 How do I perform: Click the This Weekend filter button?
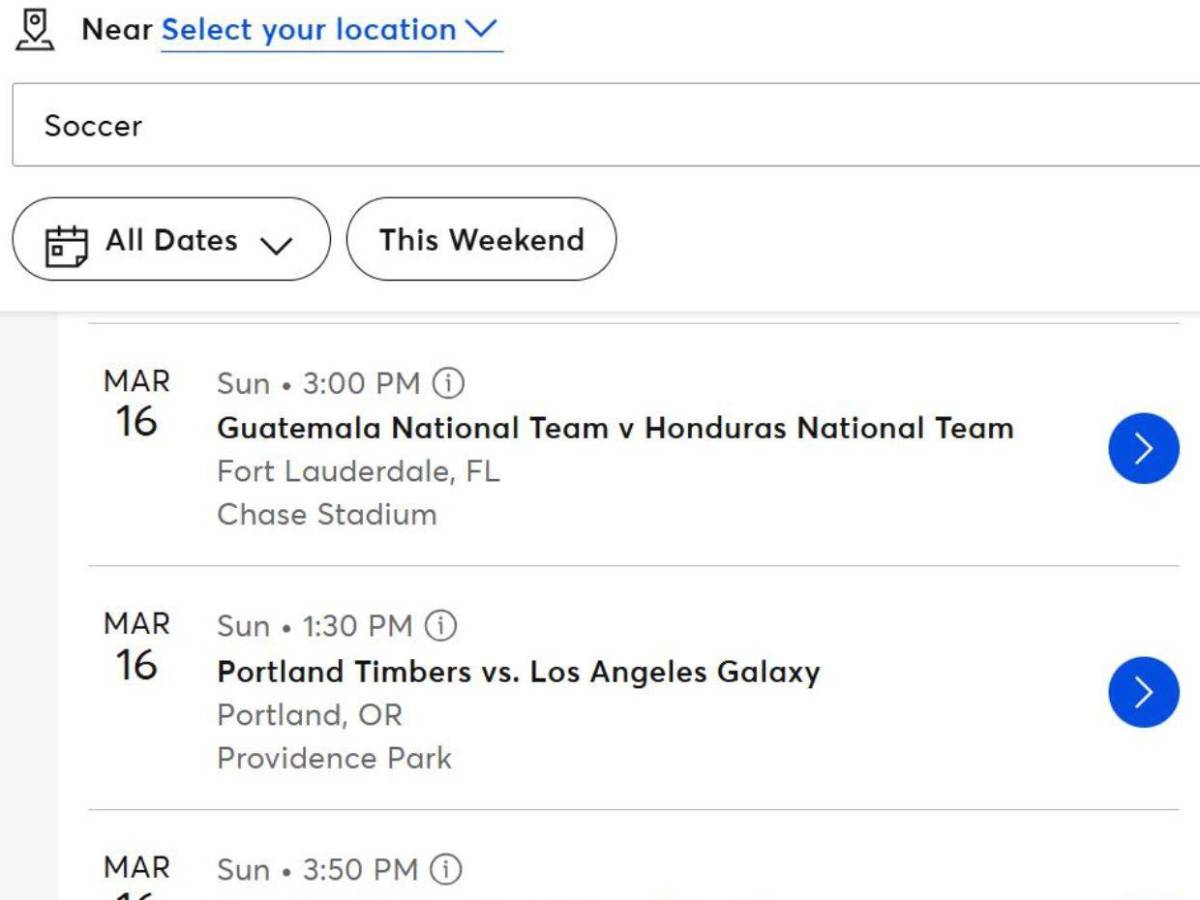(481, 240)
